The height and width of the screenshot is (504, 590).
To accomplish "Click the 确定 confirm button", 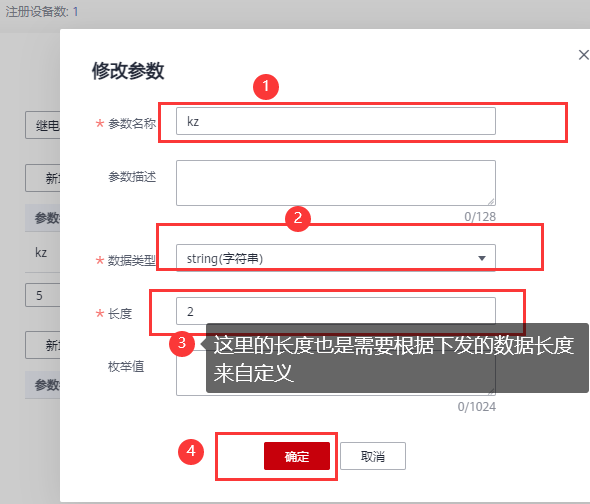I will tap(297, 456).
